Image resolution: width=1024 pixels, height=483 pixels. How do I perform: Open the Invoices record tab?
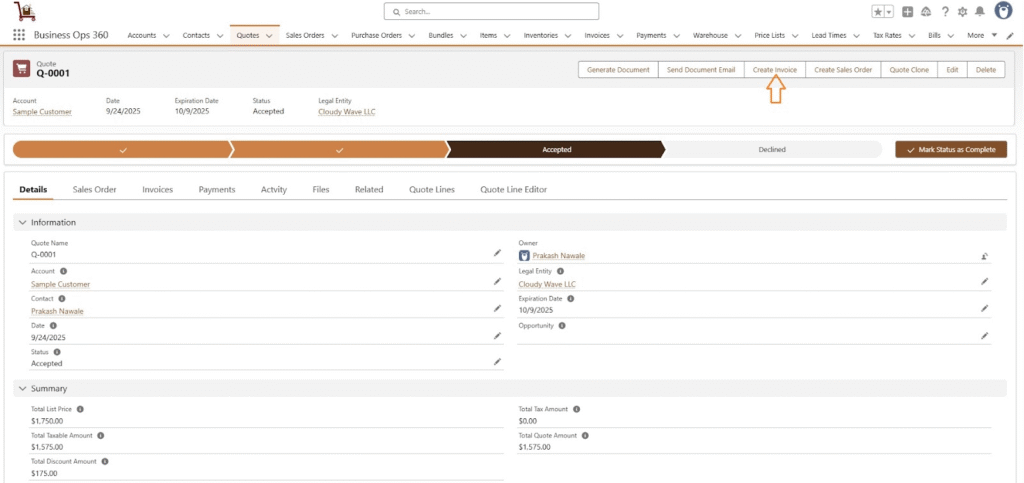(157, 189)
